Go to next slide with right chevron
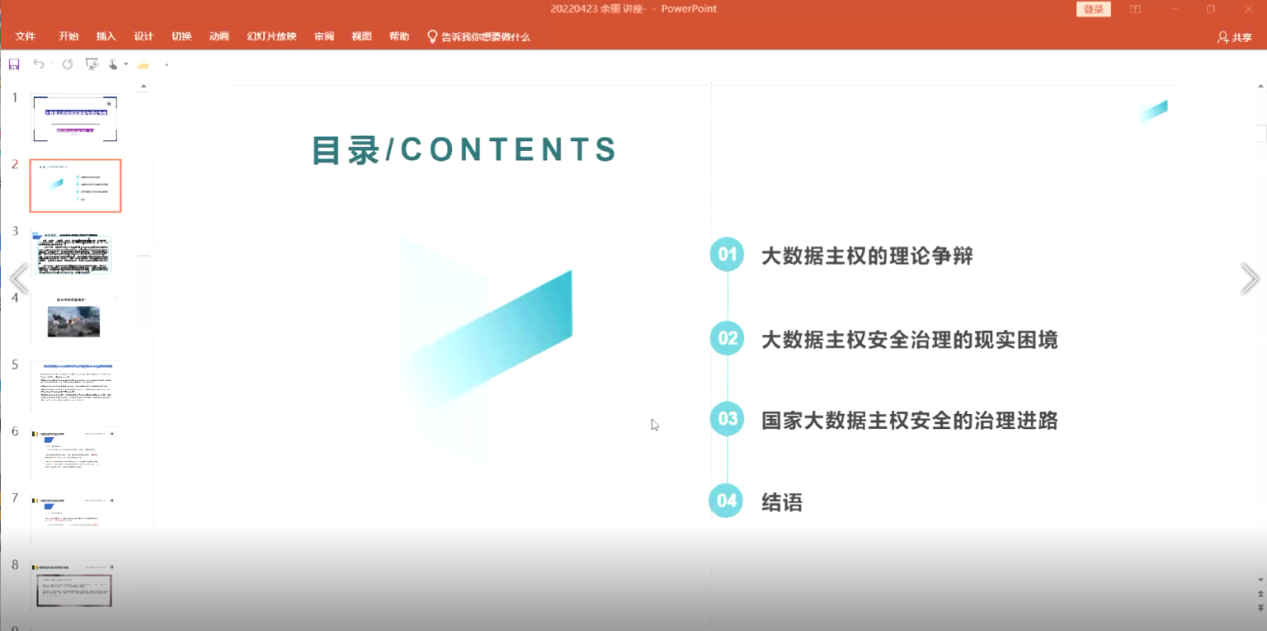1267x631 pixels. (x=1249, y=279)
